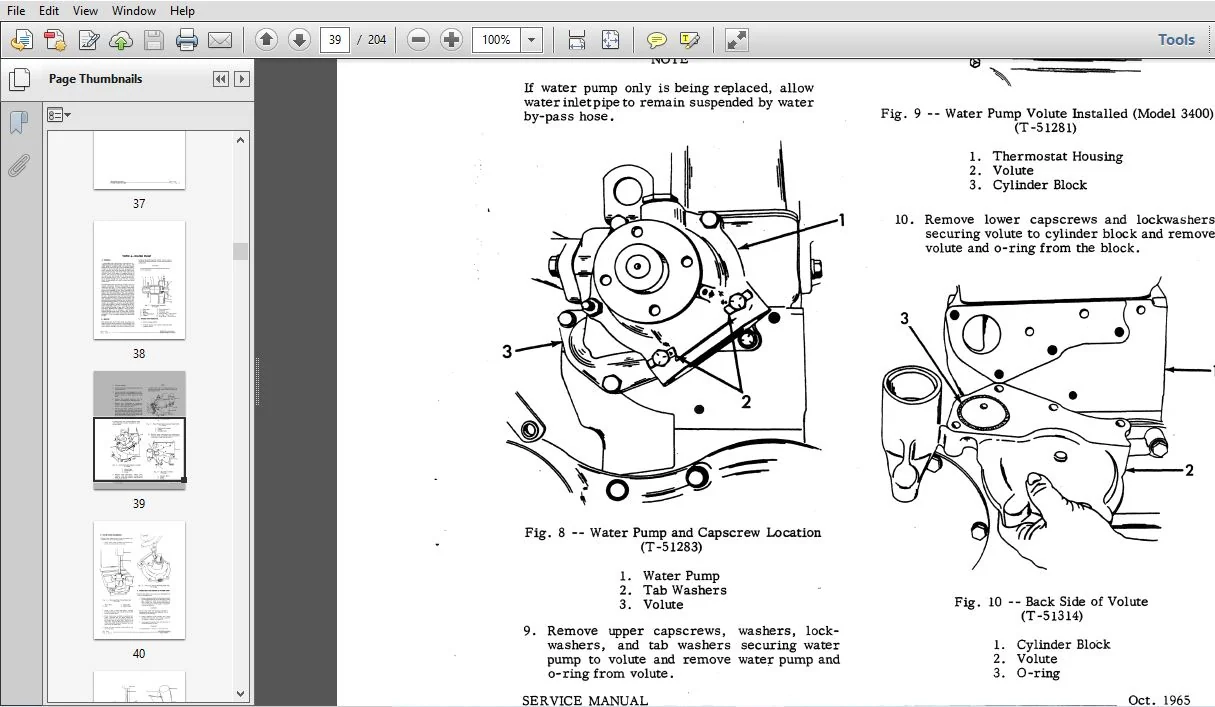Click the 'SERVICE MANUAL' footer text

[585, 700]
